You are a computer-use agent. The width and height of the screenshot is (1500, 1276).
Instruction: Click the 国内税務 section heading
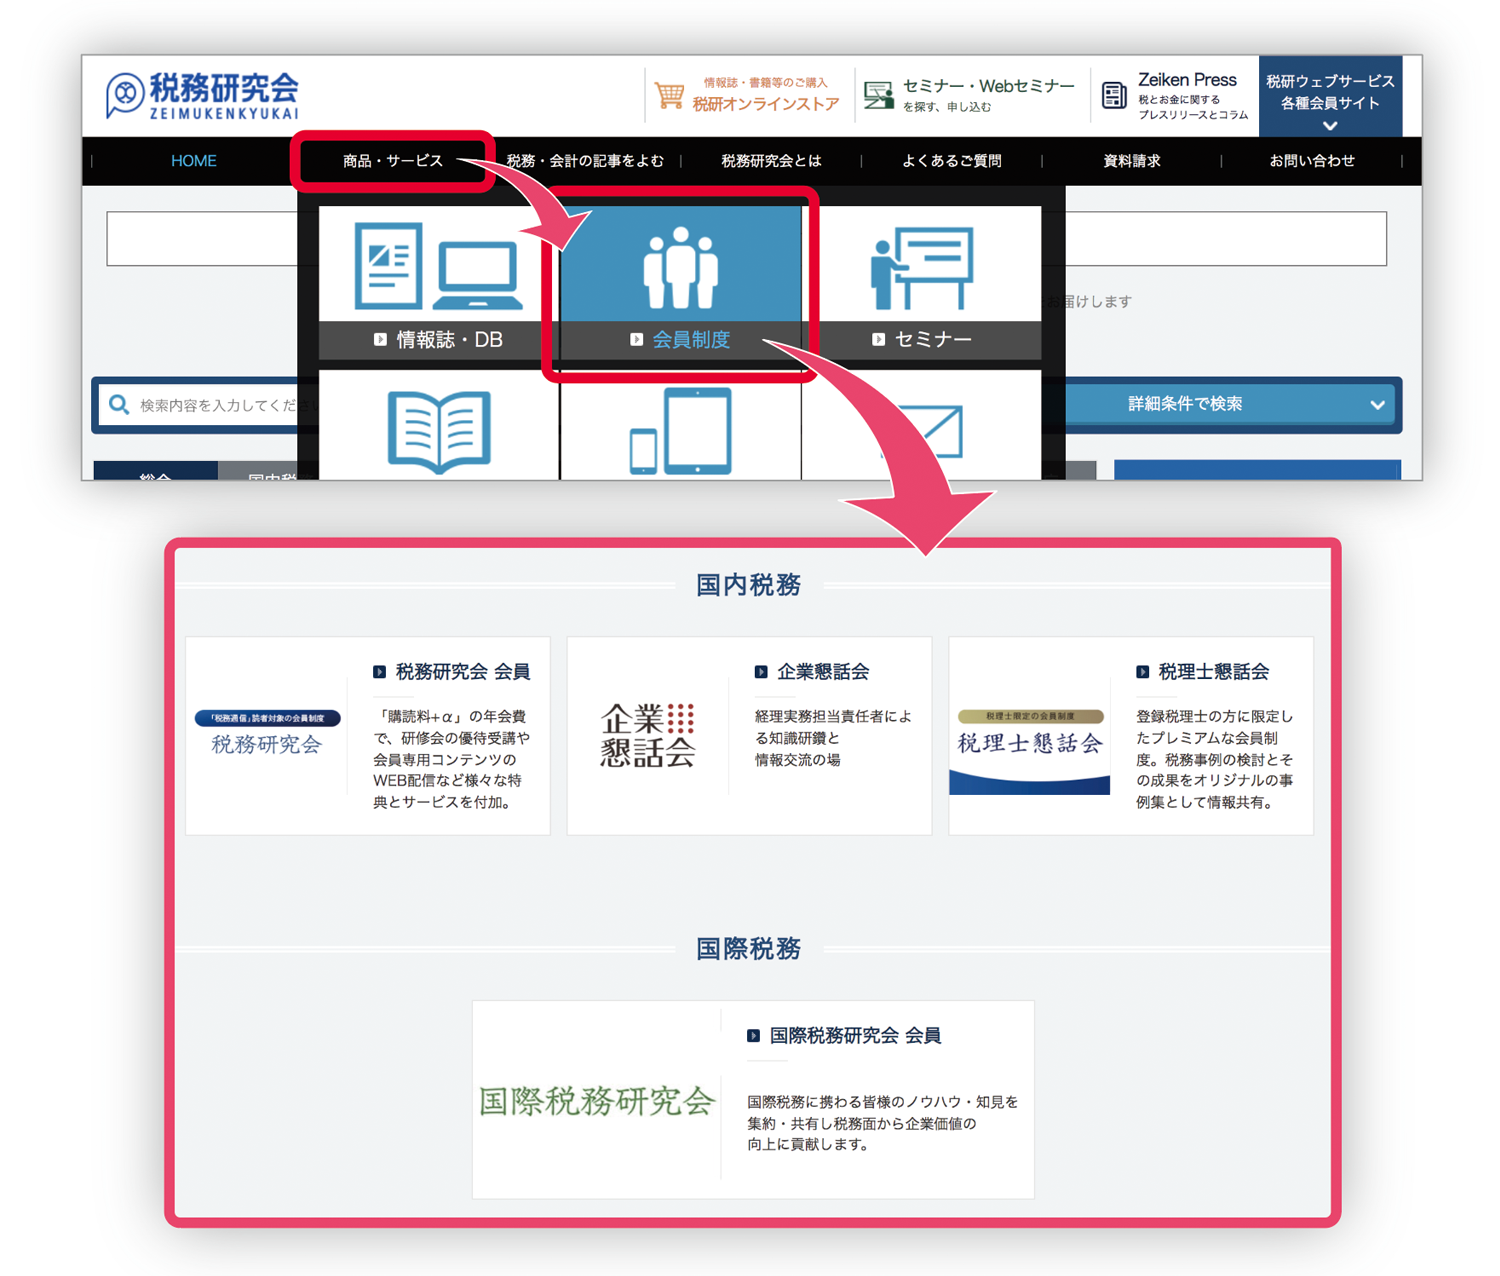point(748,585)
